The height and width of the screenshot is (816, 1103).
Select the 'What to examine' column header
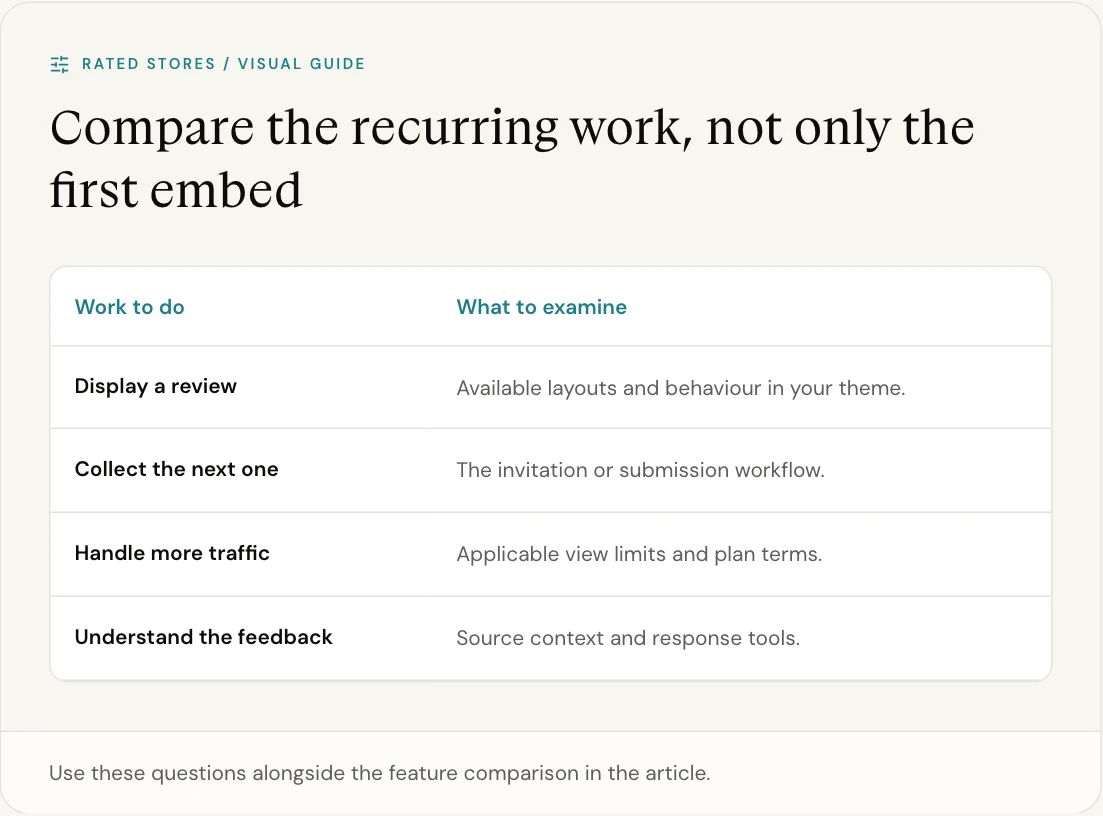[542, 307]
